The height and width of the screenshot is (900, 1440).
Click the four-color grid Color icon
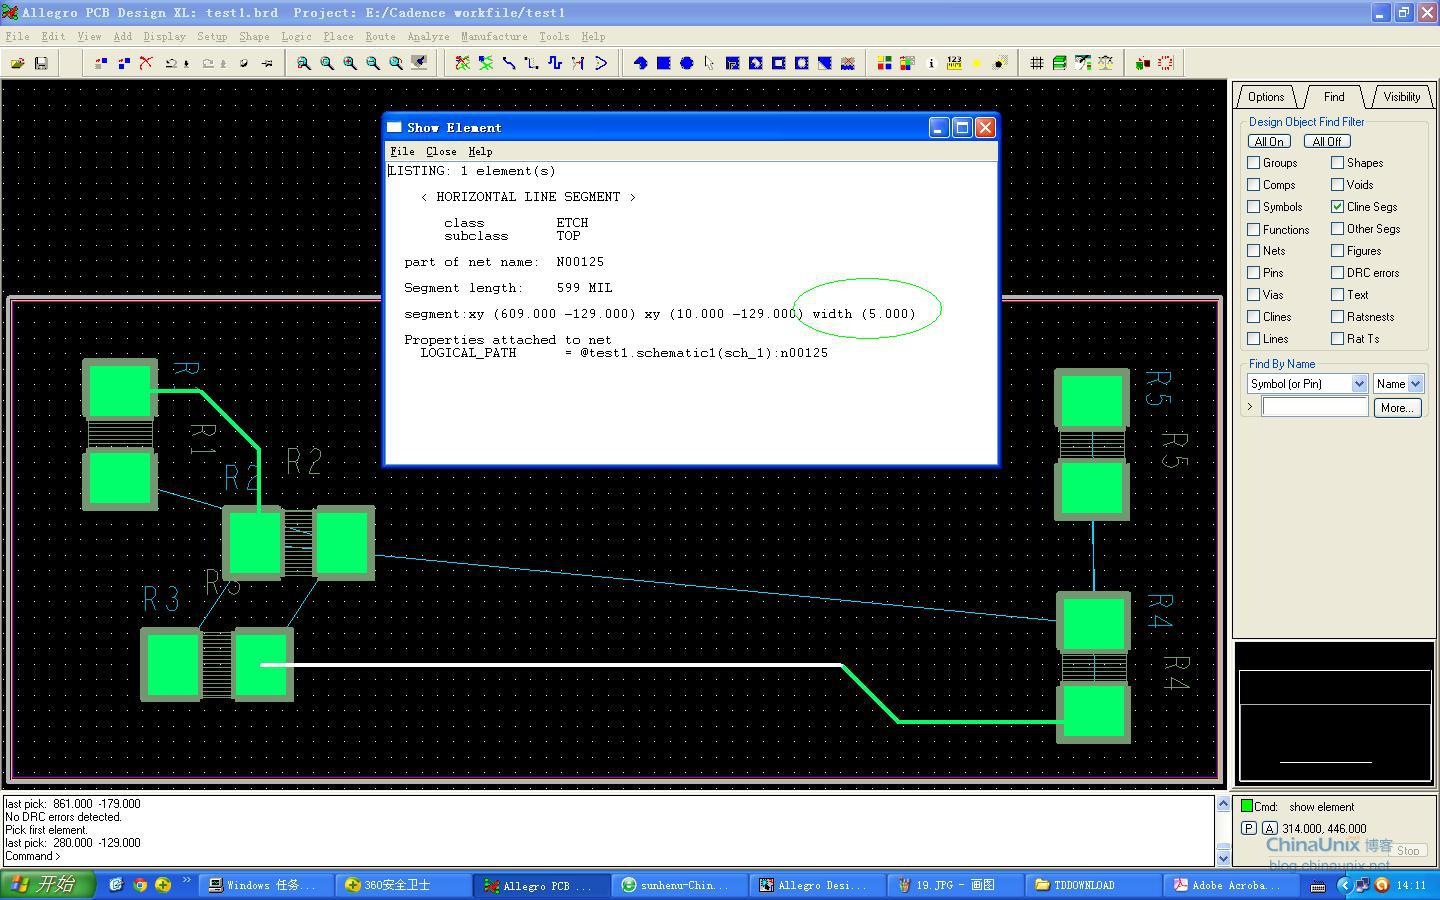884,63
